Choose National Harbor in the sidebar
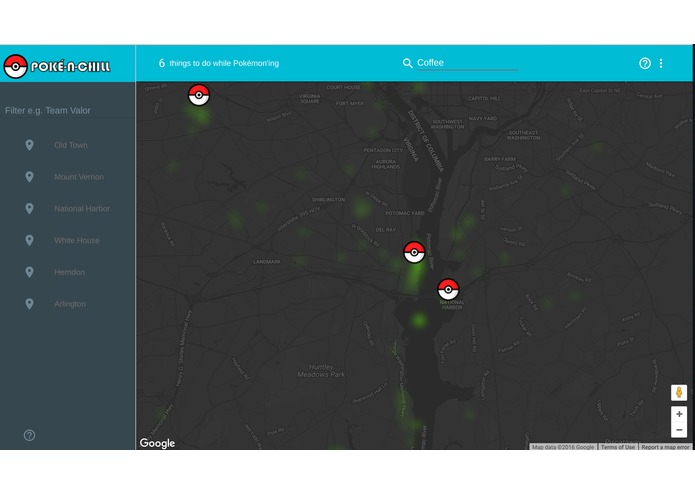Image resolution: width=695 pixels, height=494 pixels. [x=82, y=209]
